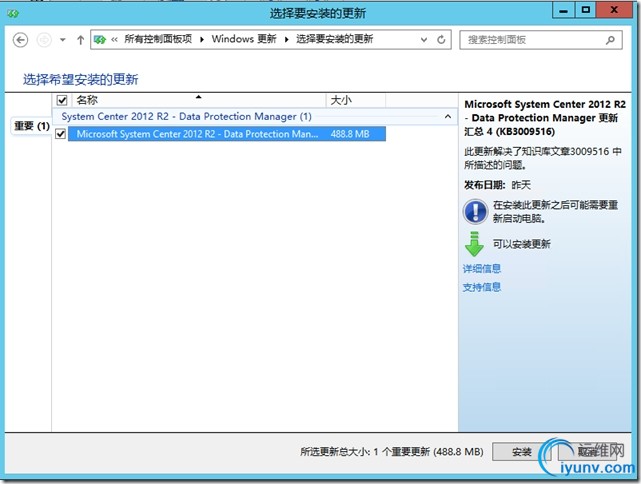
Task: Collapse the Data Protection Manager group chevron
Action: (x=448, y=117)
